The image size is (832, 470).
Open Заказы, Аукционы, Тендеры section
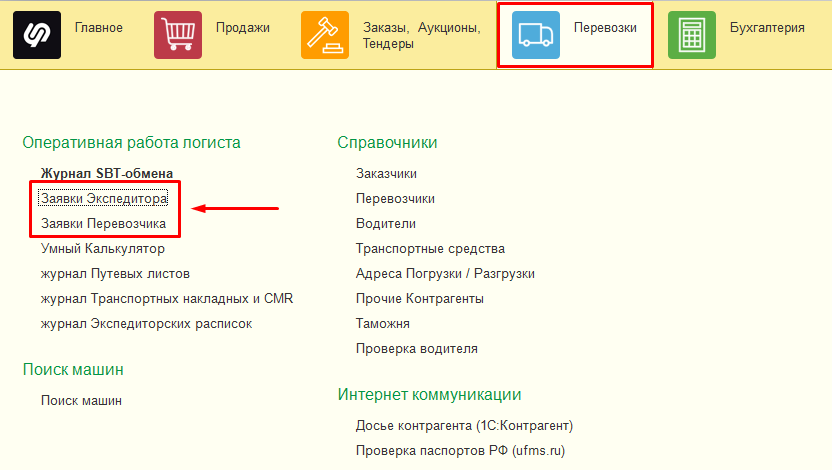(x=421, y=36)
